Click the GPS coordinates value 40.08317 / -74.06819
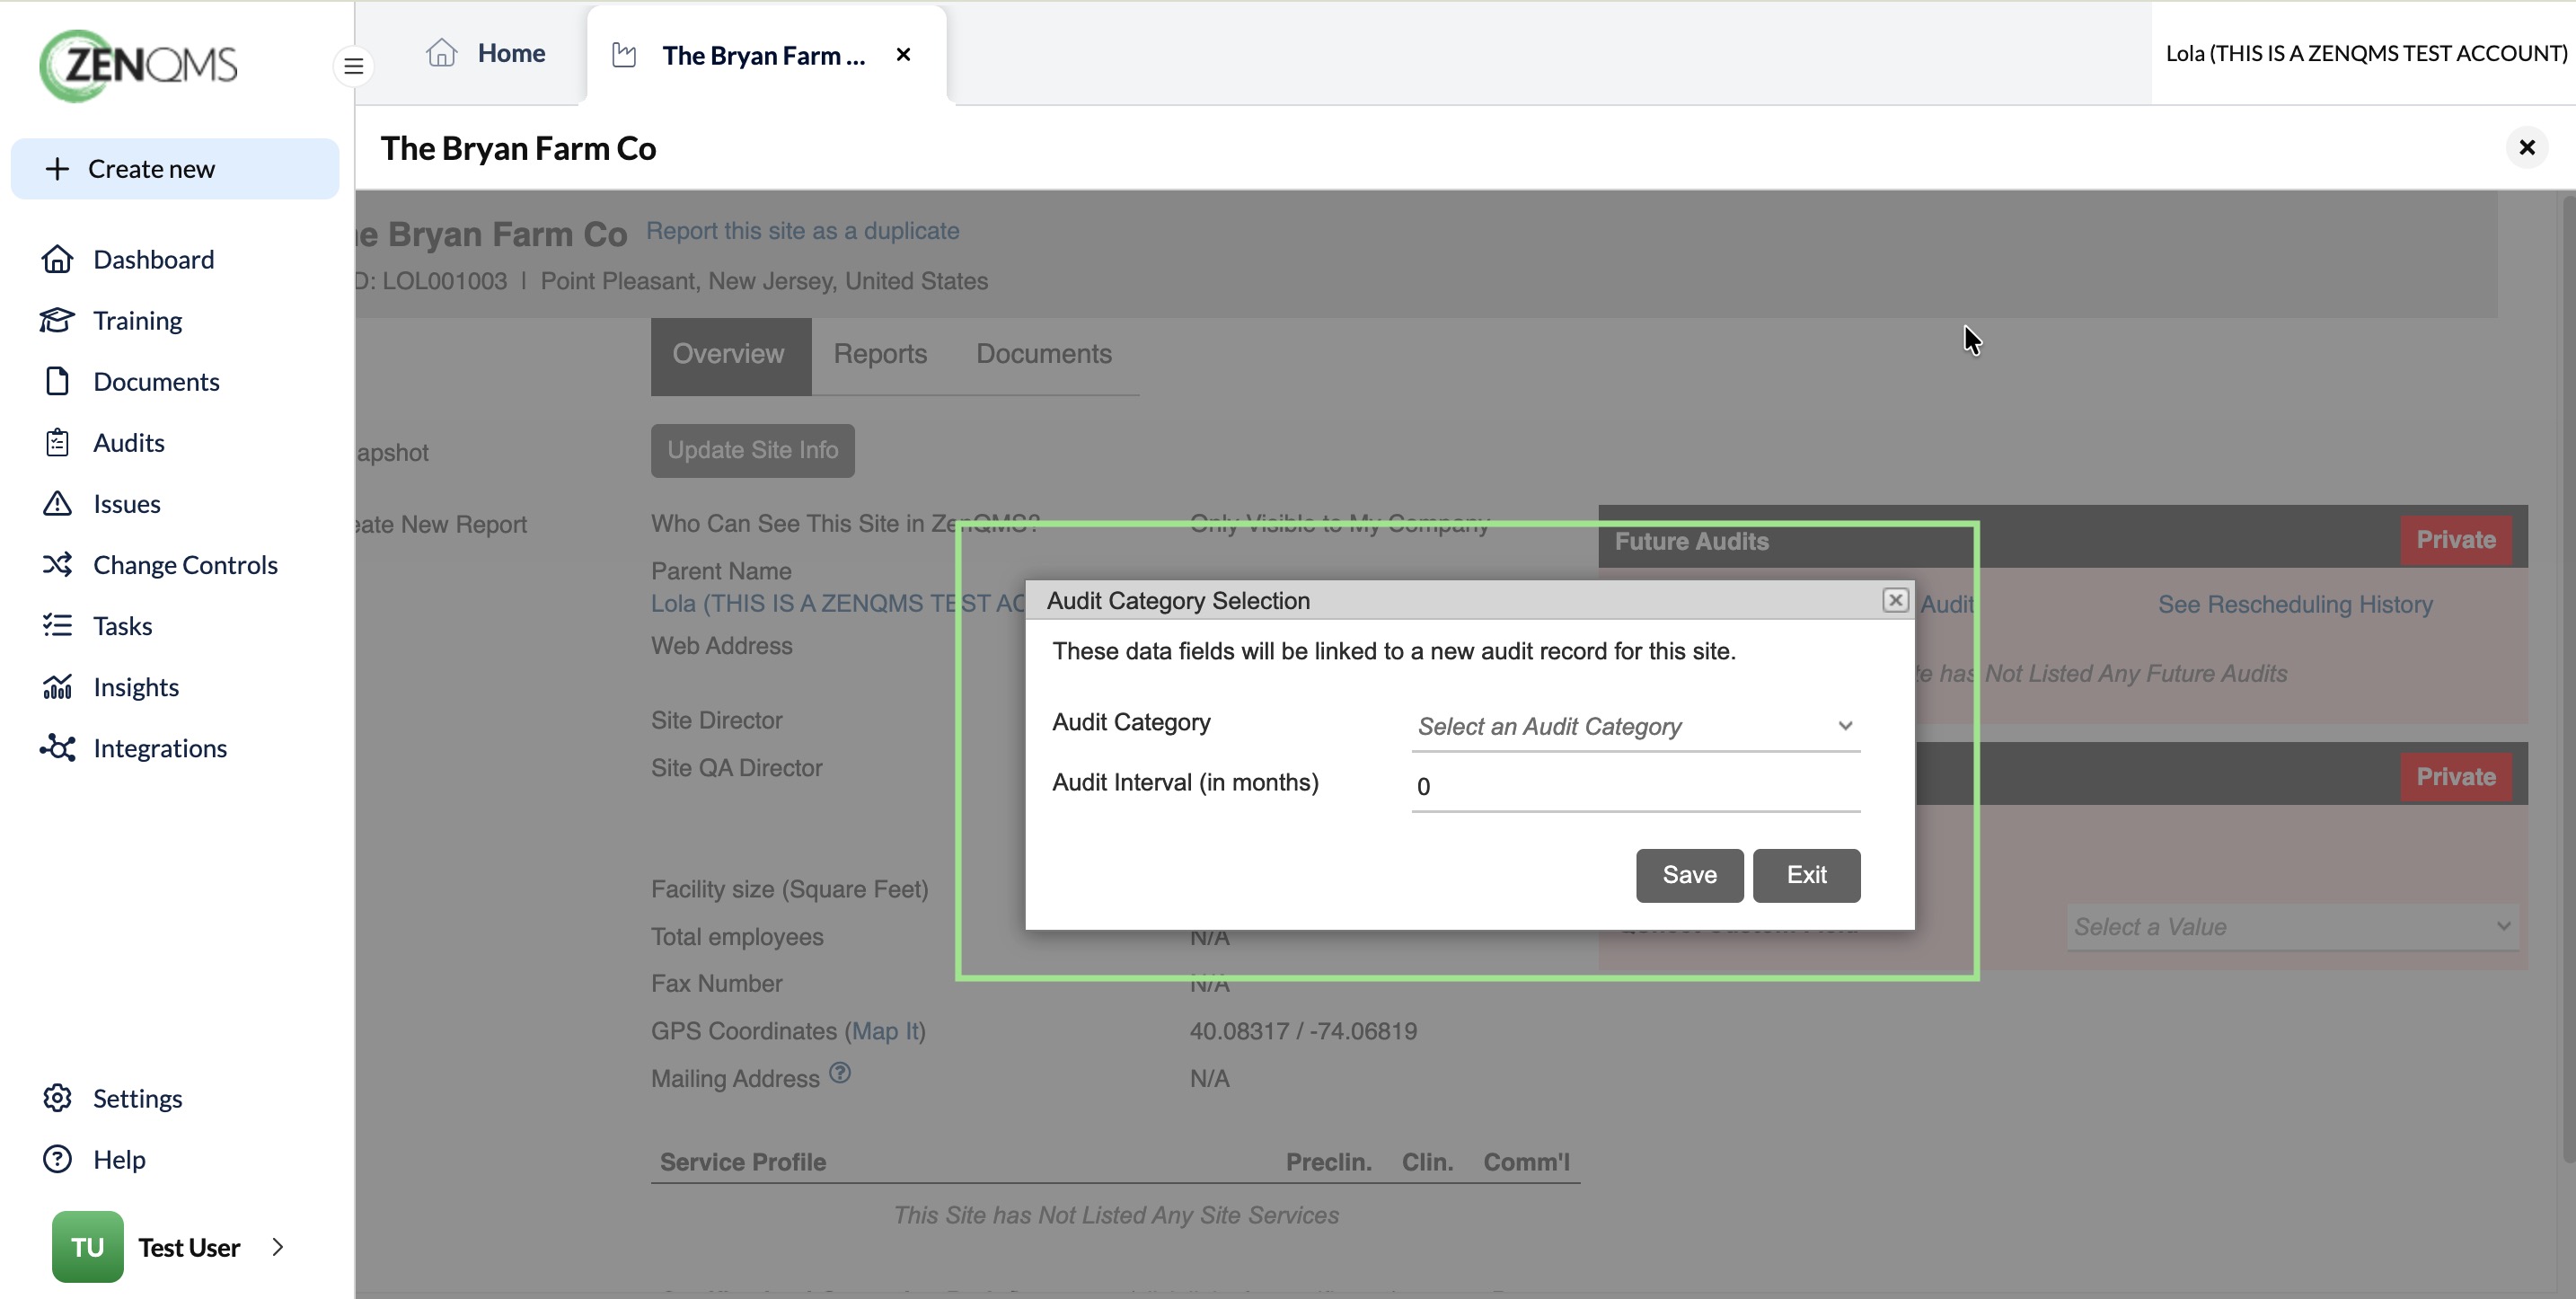Image resolution: width=2576 pixels, height=1299 pixels. coord(1303,1030)
